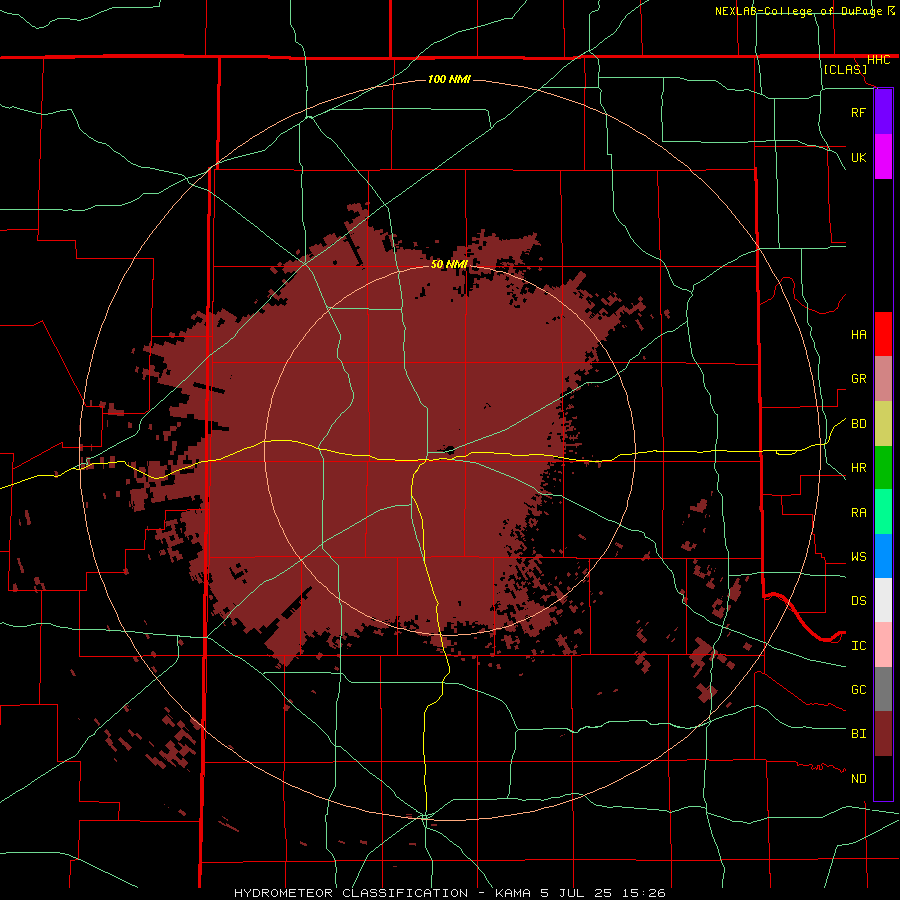Pick the RA light green swatch
Image resolution: width=900 pixels, height=900 pixels.
pos(883,512)
